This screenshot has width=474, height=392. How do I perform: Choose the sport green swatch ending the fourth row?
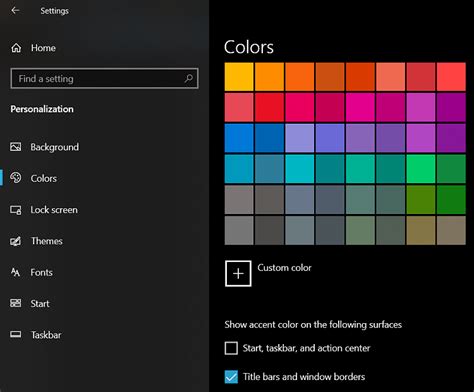451,169
